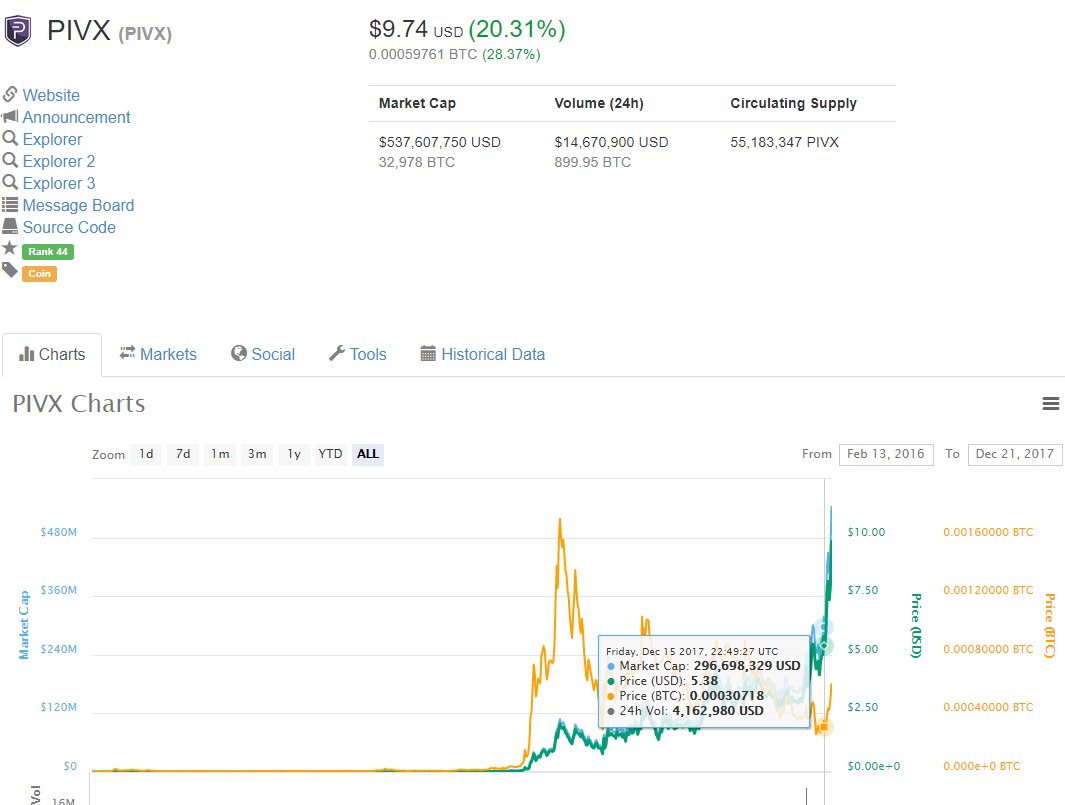Click the magnifier icon beside Explorer
Screen dimensions: 1065x805
point(10,139)
